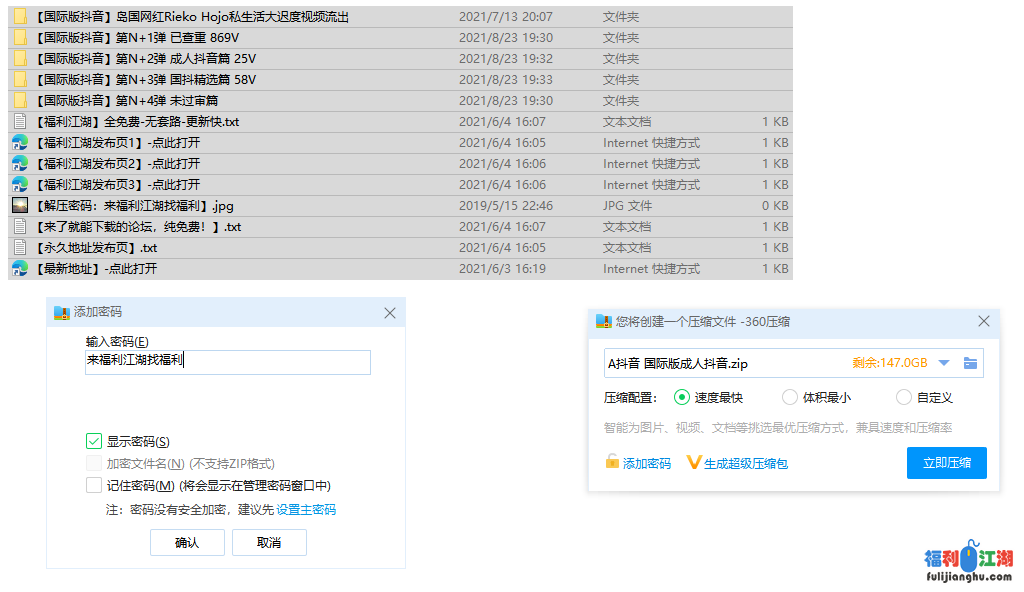This screenshot has height=592, width=1024.
Task: Click the folder browse icon beside remaining space
Action: click(x=970, y=363)
